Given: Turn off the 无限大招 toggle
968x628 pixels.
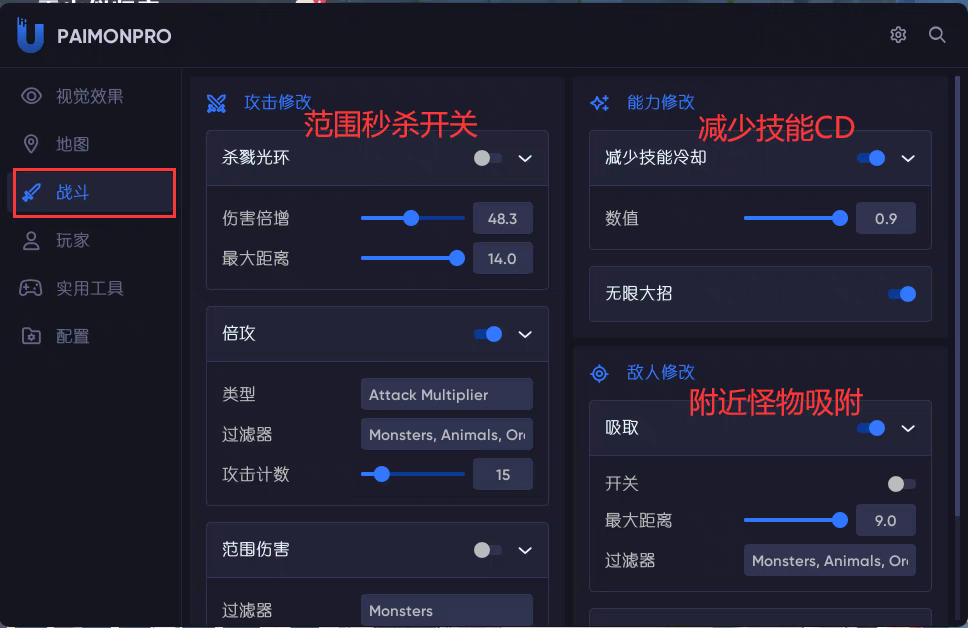Looking at the screenshot, I should click(x=902, y=294).
